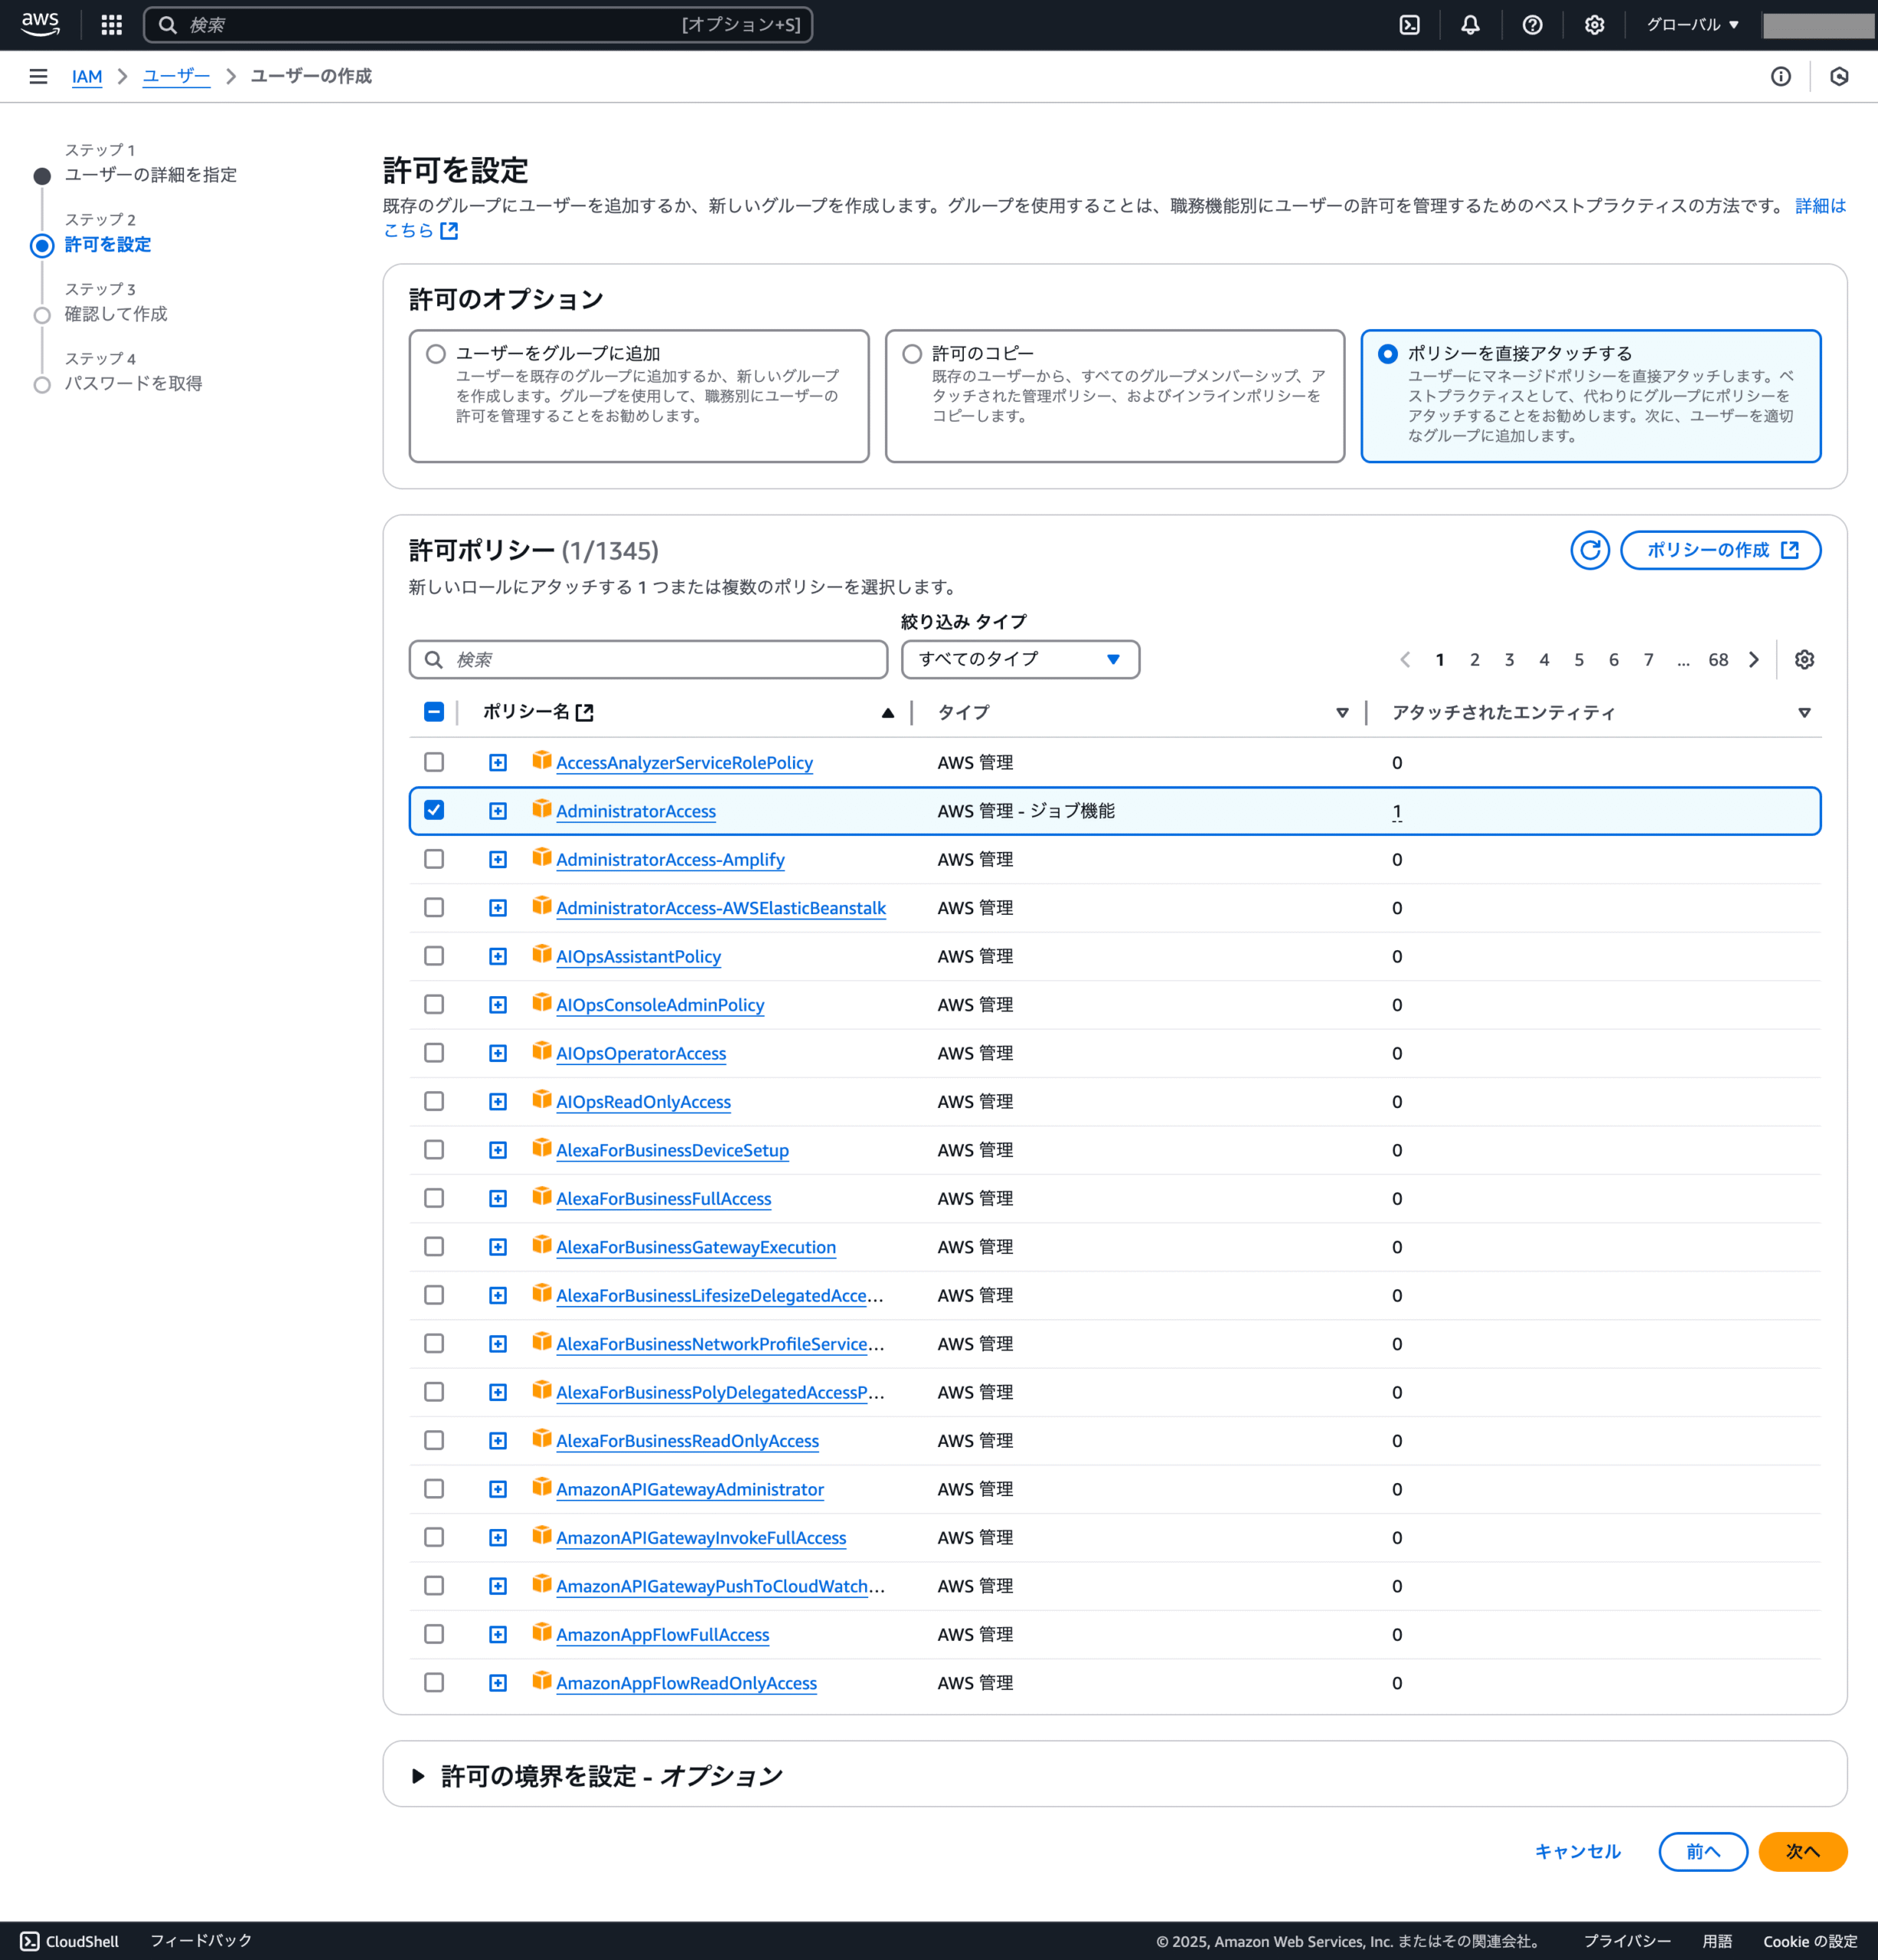
Task: Open the '詳細はこちら' link
Action: [x=1820, y=206]
